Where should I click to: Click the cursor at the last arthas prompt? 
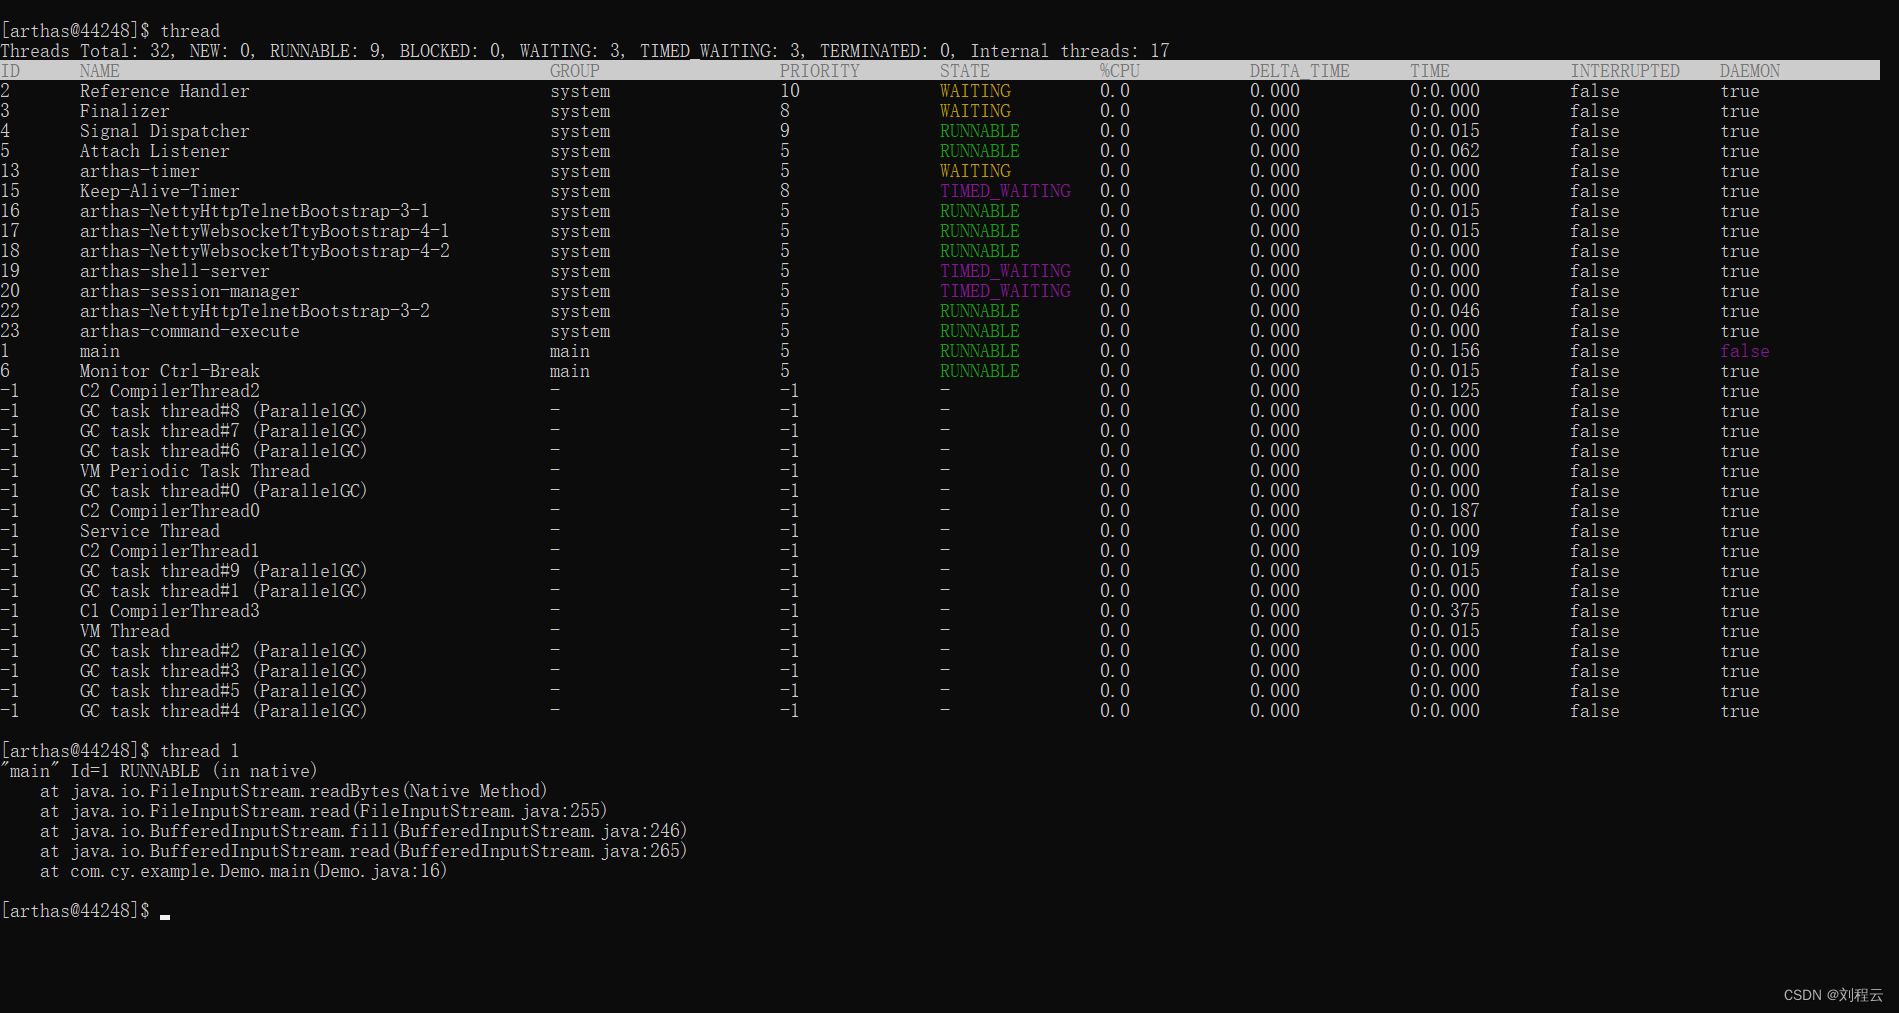click(165, 915)
